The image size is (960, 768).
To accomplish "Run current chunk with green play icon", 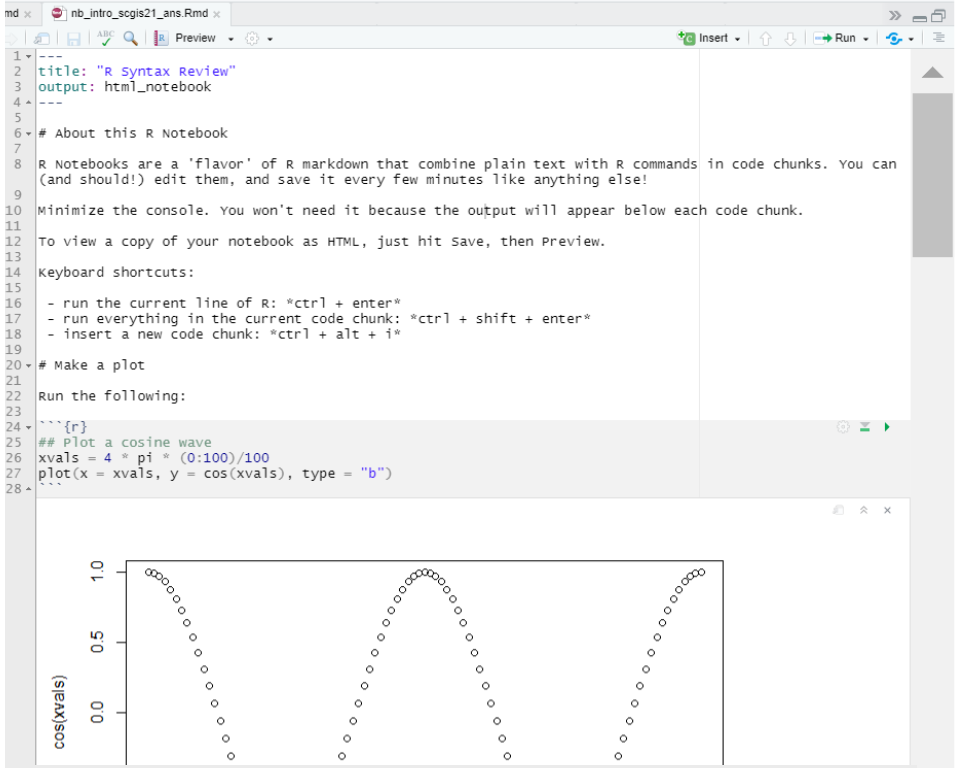I will [886, 427].
